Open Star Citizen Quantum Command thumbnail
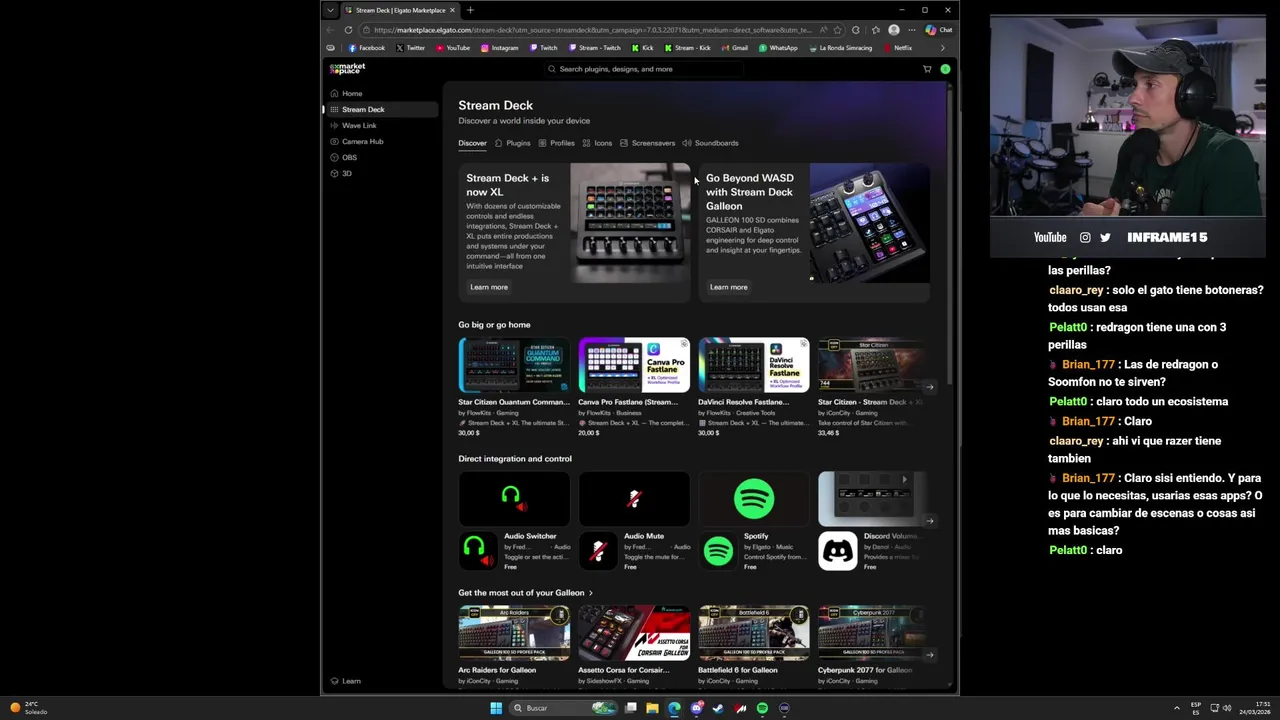 pos(514,365)
